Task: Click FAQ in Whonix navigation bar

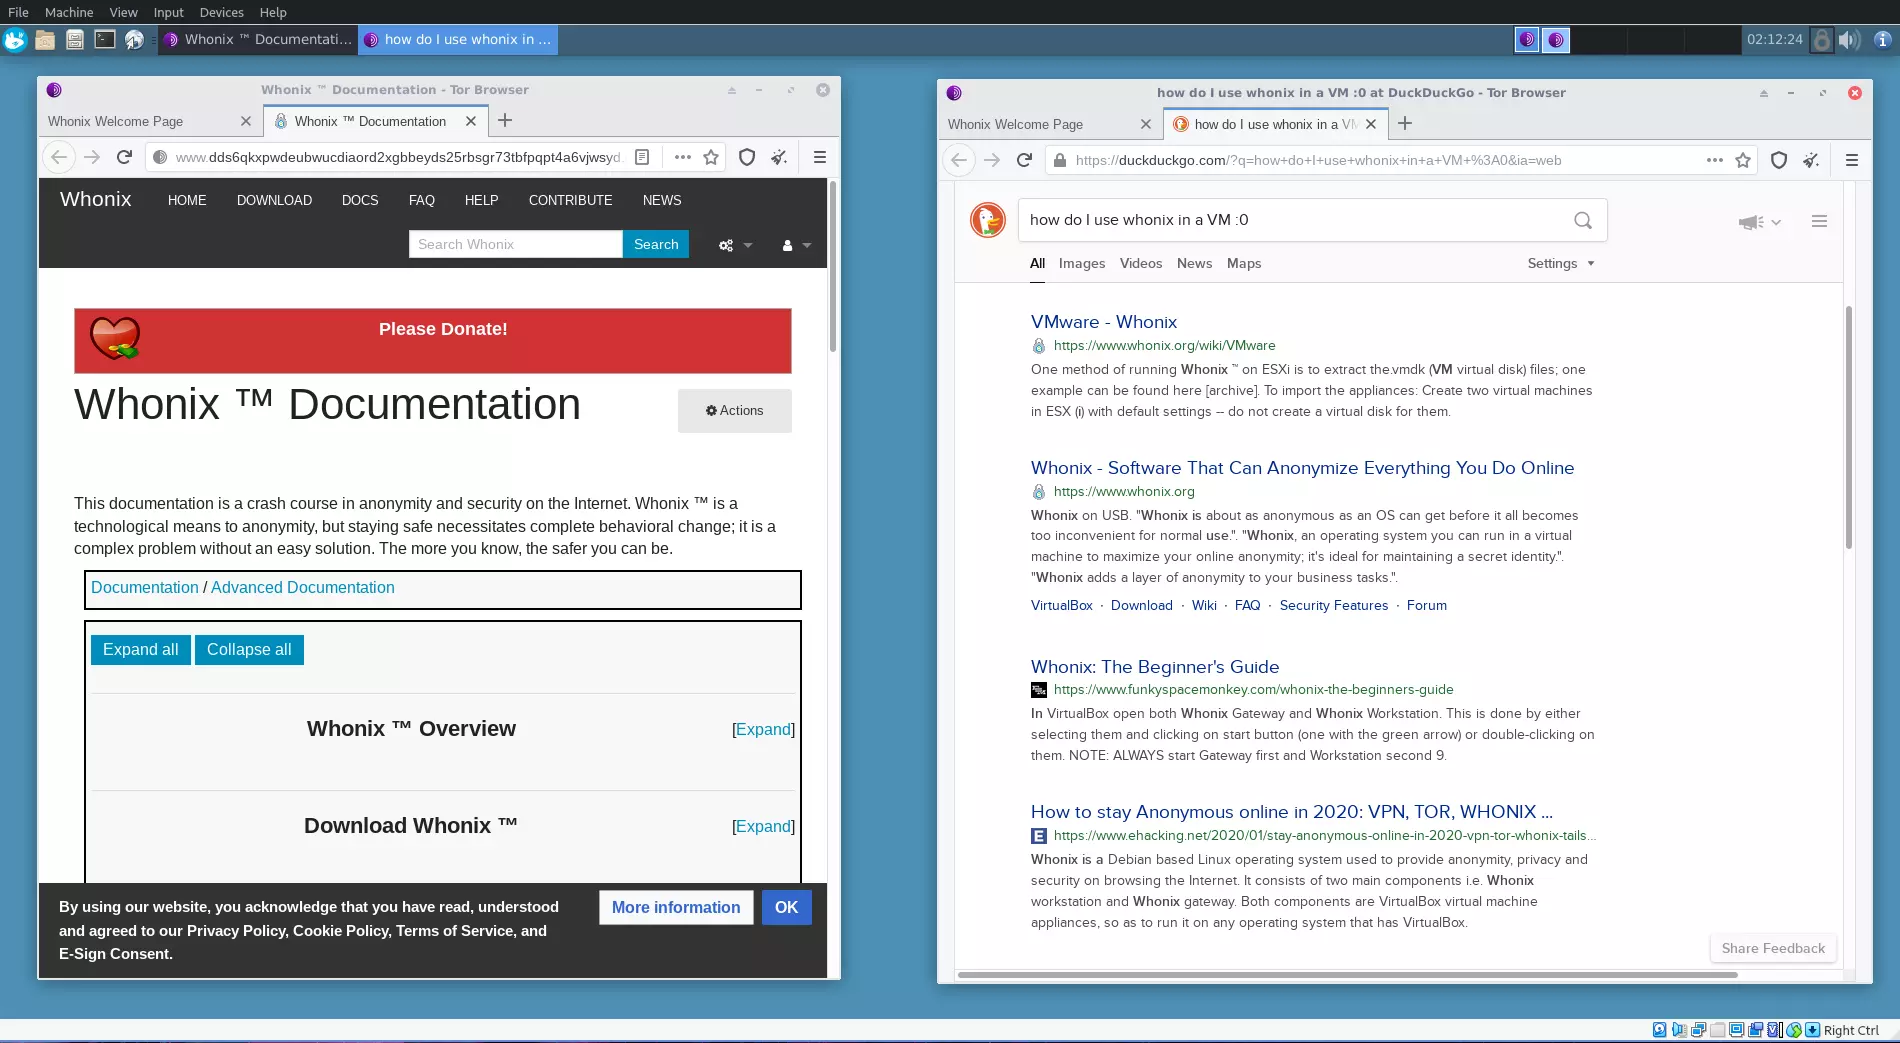Action: point(422,201)
